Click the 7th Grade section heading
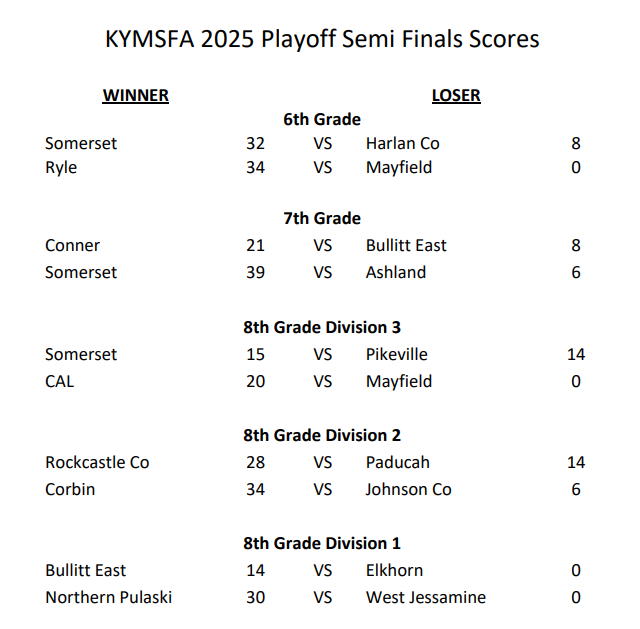The width and height of the screenshot is (640, 629). (322, 218)
